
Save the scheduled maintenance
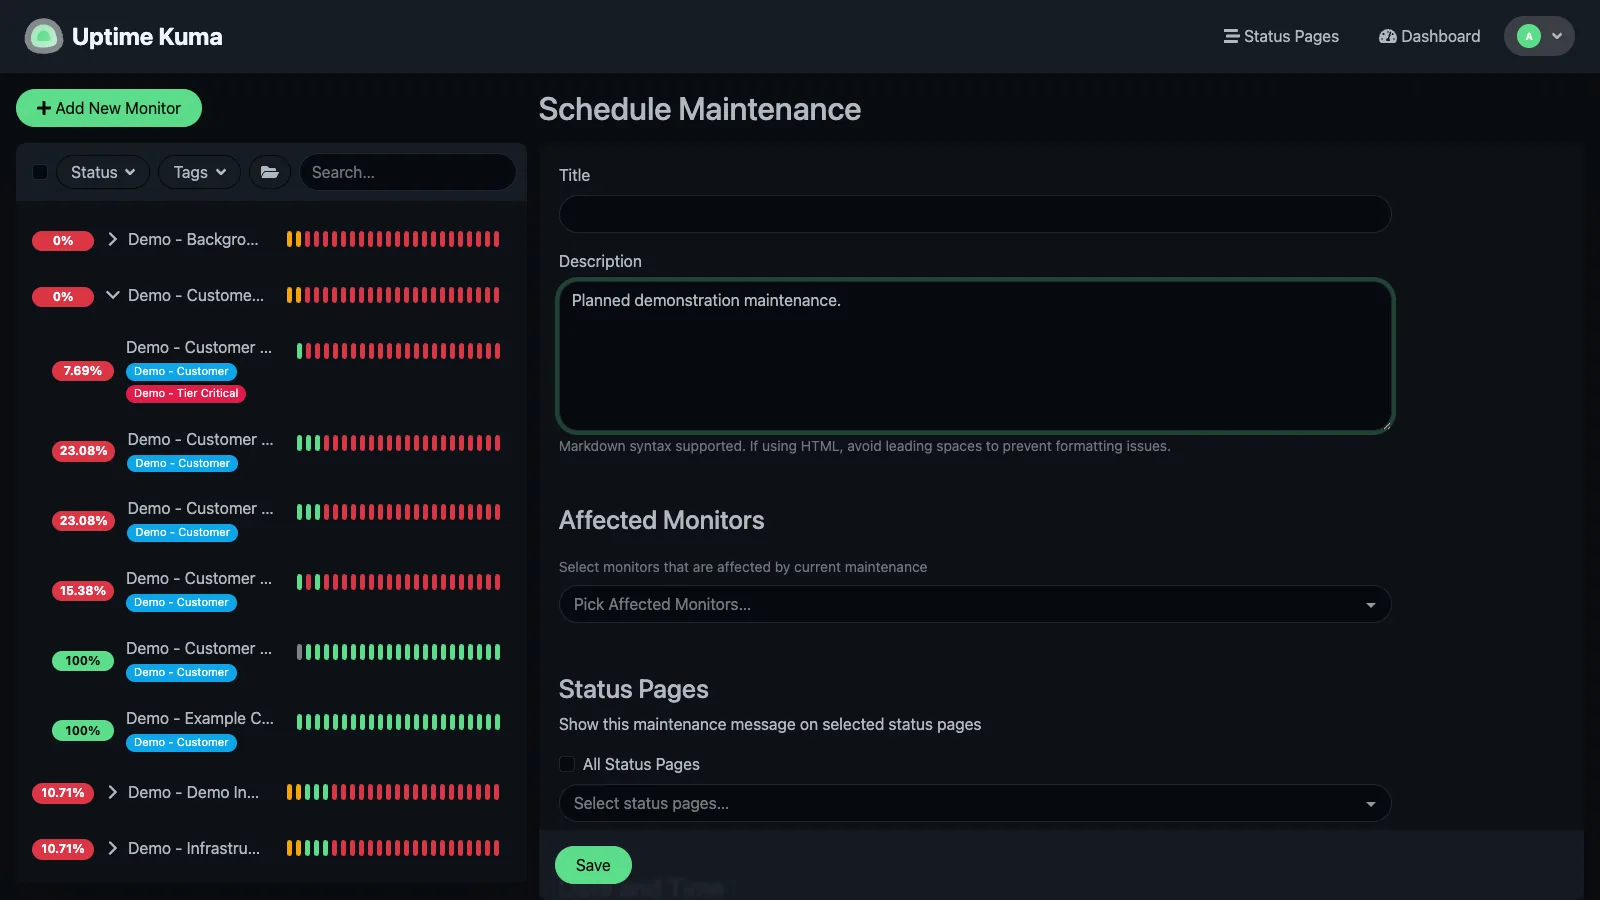[593, 865]
